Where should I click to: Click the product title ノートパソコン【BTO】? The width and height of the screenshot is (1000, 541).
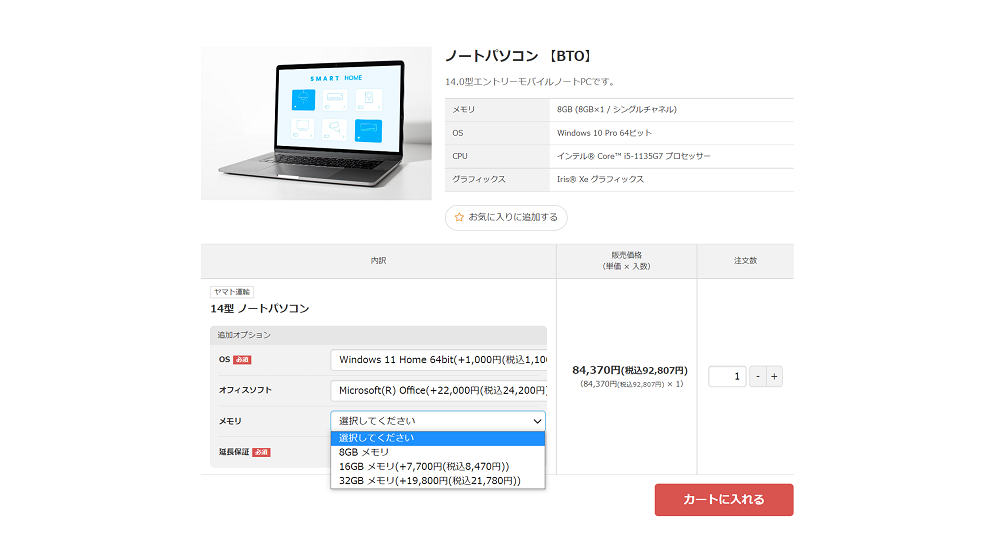[x=519, y=56]
